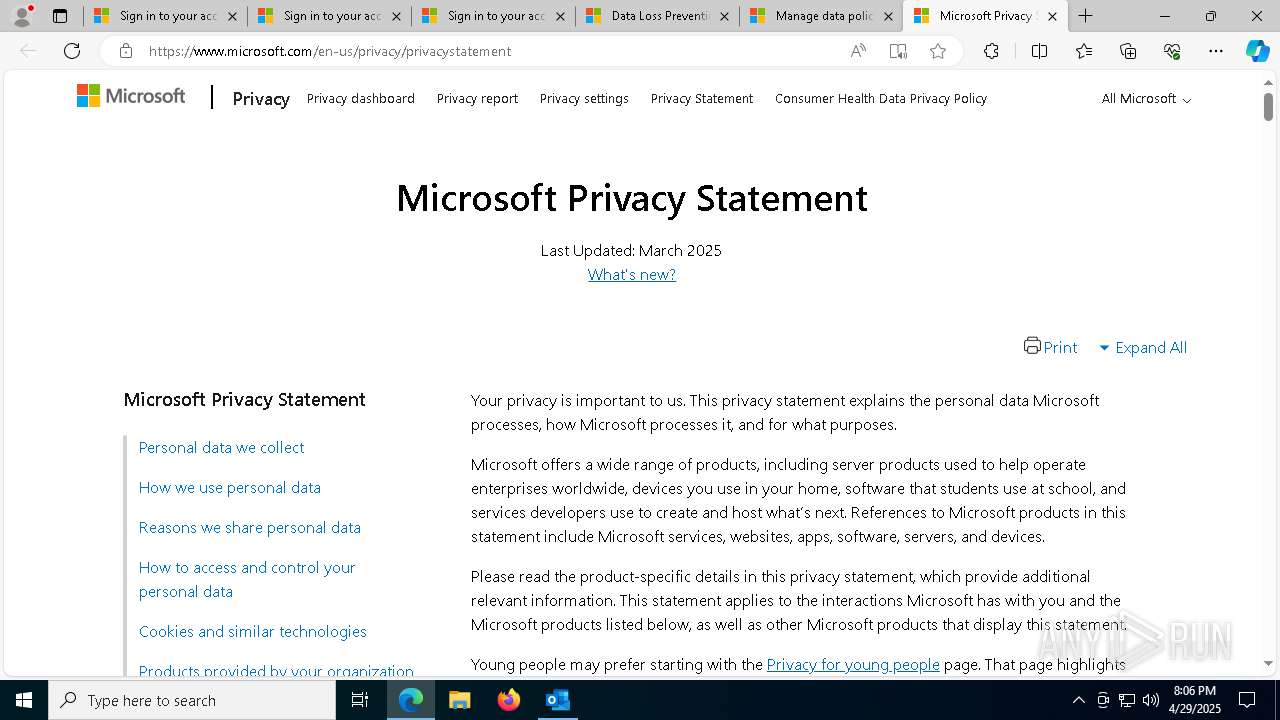The height and width of the screenshot is (720, 1280).
Task: Open Outlook from taskbar
Action: (557, 700)
